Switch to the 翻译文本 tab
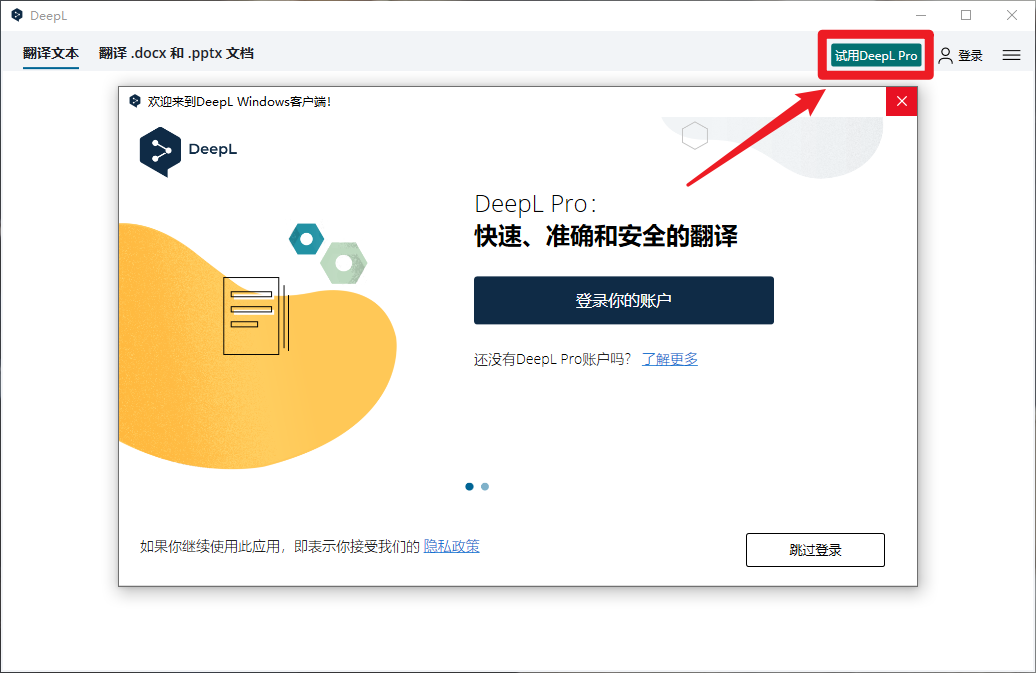The image size is (1036, 673). pos(51,53)
